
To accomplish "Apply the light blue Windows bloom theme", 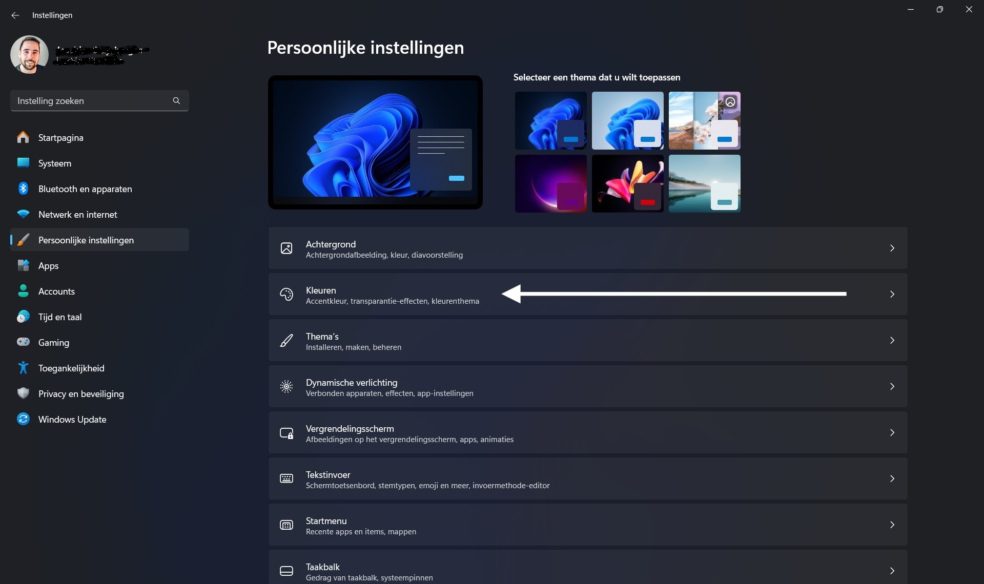I will coord(628,120).
